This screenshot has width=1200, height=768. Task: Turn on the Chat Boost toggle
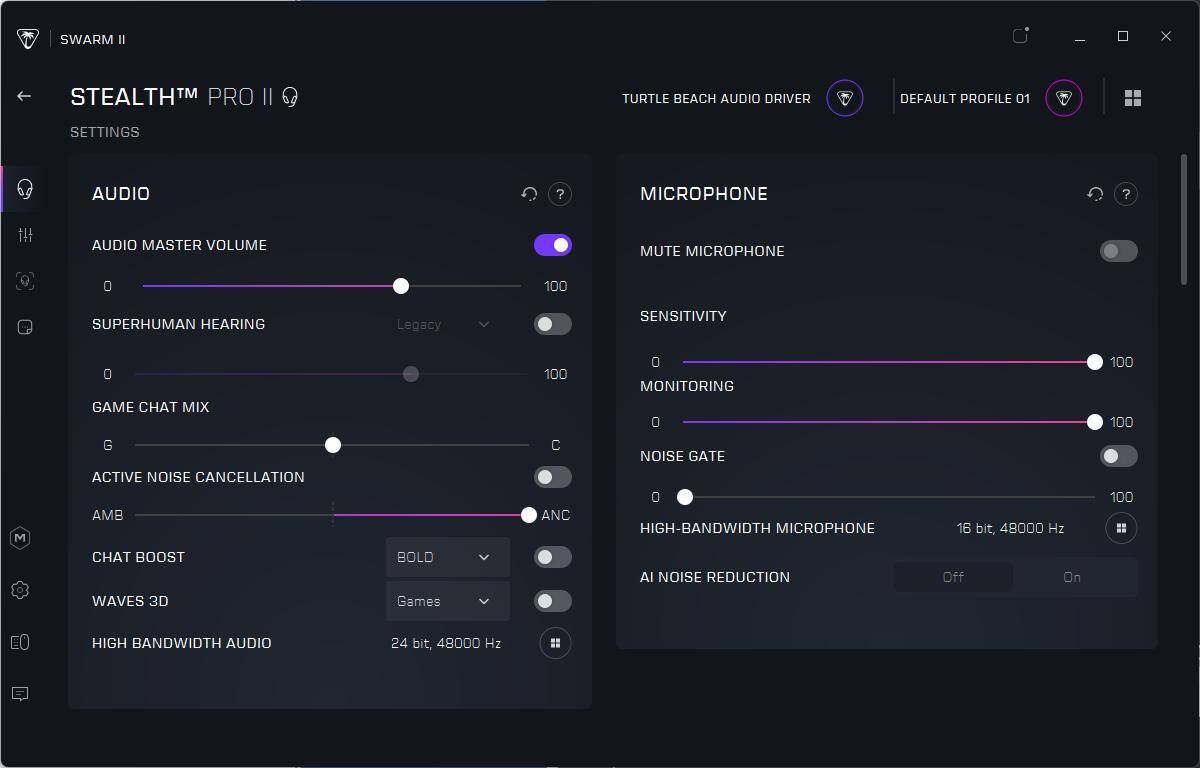pos(553,557)
